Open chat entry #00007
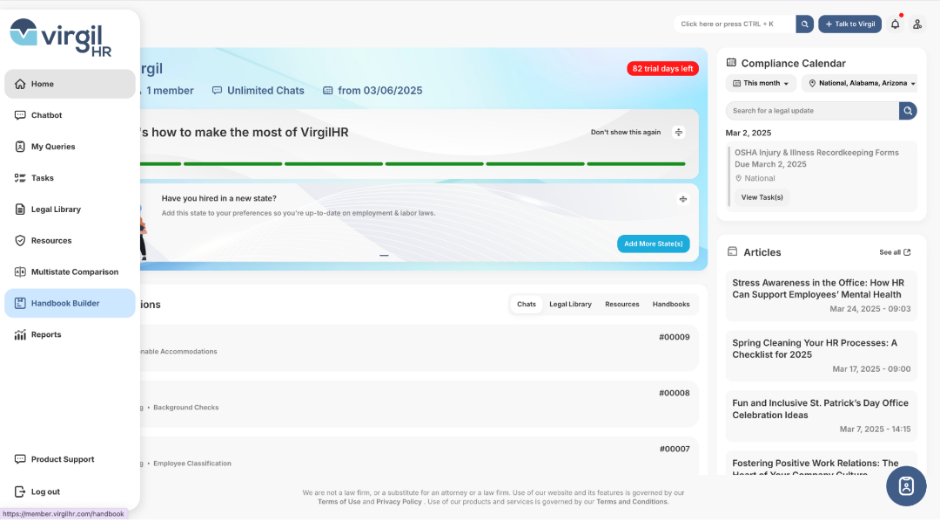940x520 pixels. (x=419, y=456)
